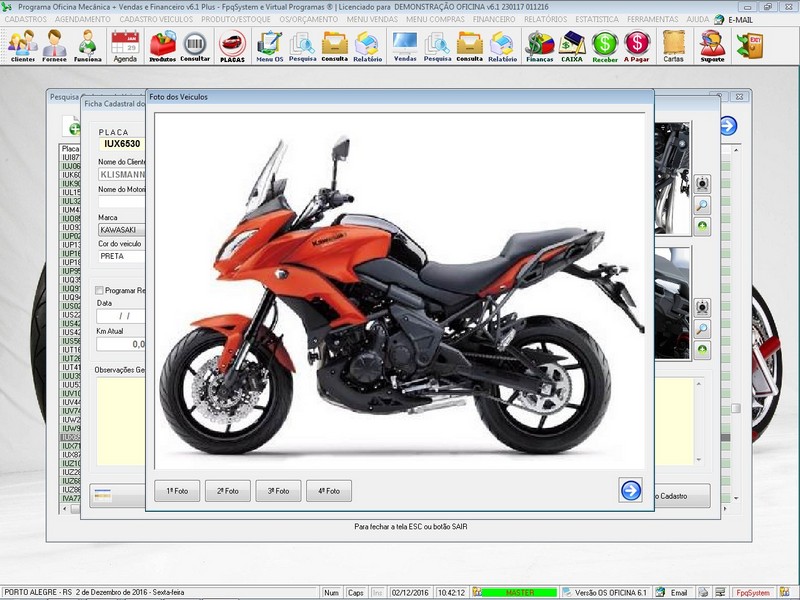Viewport: 800px width, 600px height.
Task: Open the CAIXA cash register icon
Action: pos(572,45)
